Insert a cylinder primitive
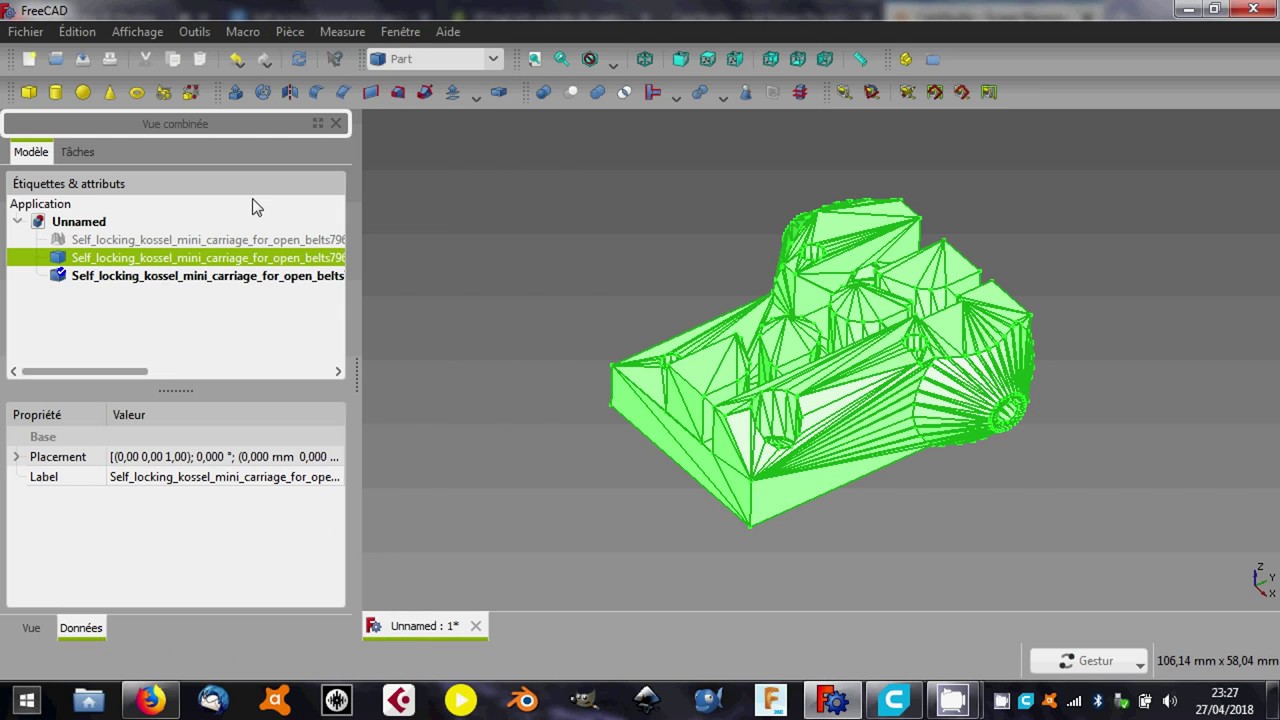 pos(56,92)
